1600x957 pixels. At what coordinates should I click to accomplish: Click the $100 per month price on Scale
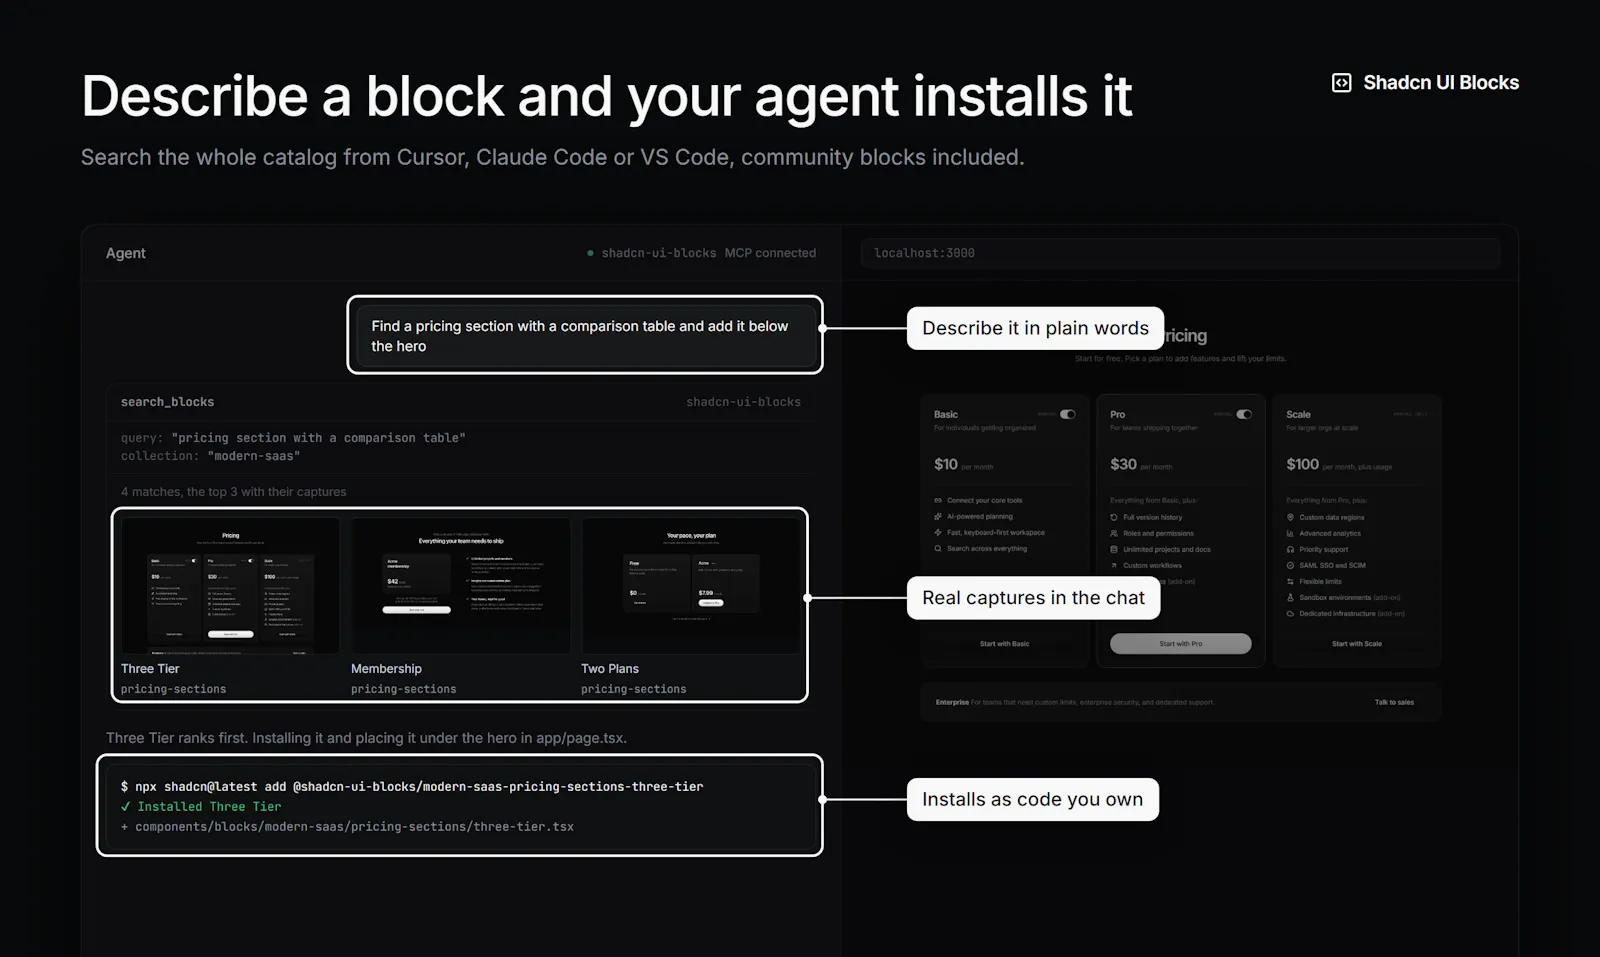[x=1339, y=464]
